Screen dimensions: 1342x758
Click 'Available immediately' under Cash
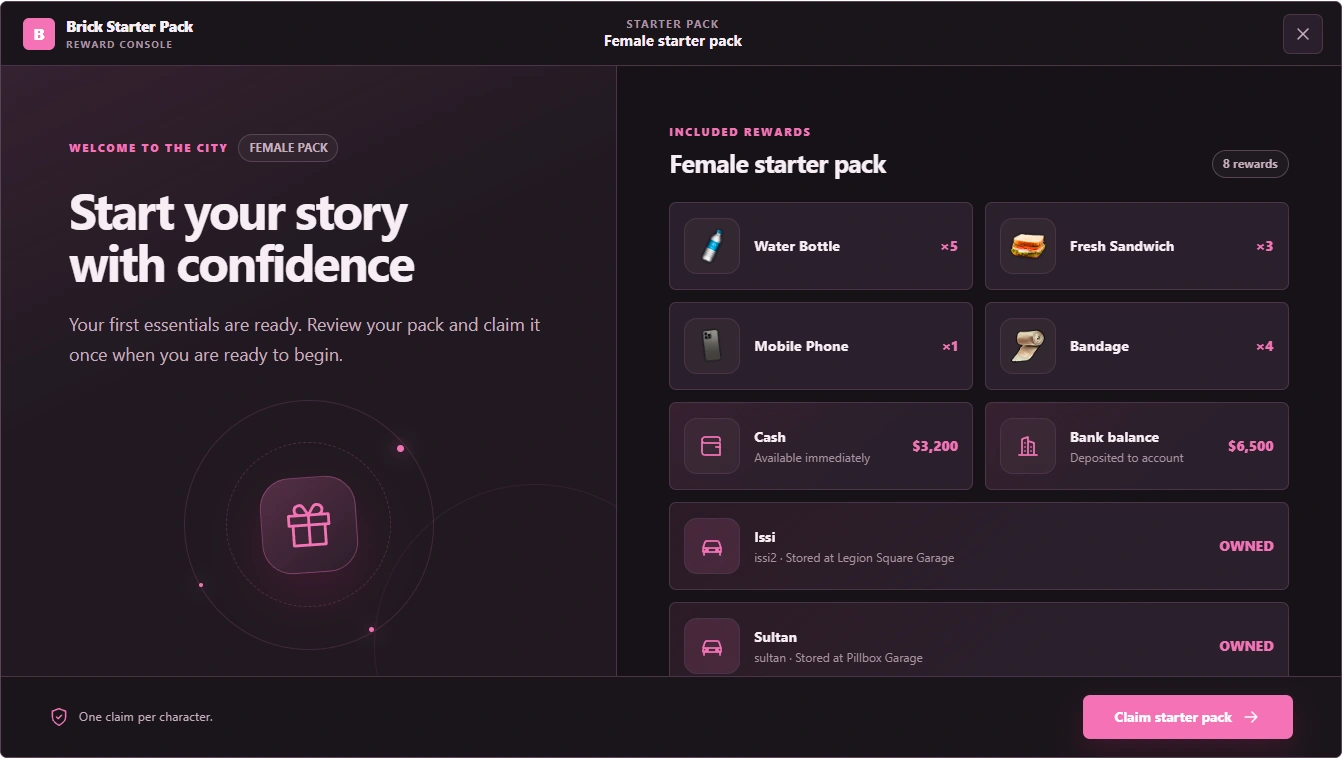coord(812,458)
